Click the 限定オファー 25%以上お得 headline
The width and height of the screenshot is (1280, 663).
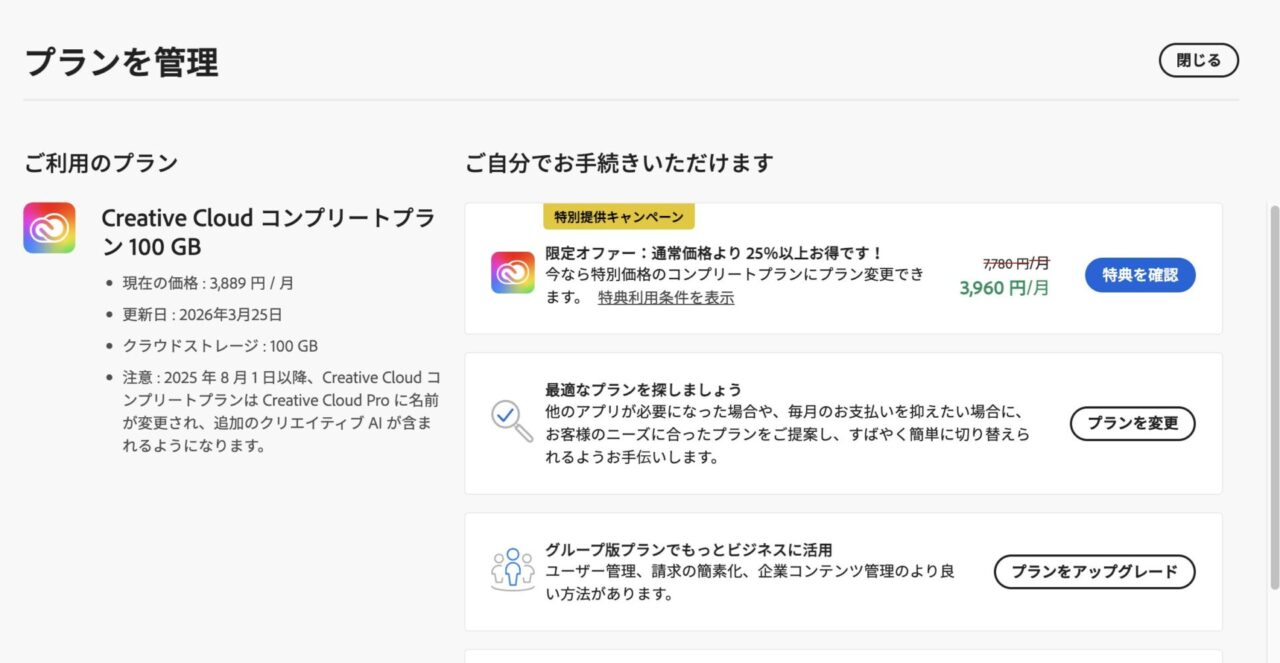pos(715,253)
